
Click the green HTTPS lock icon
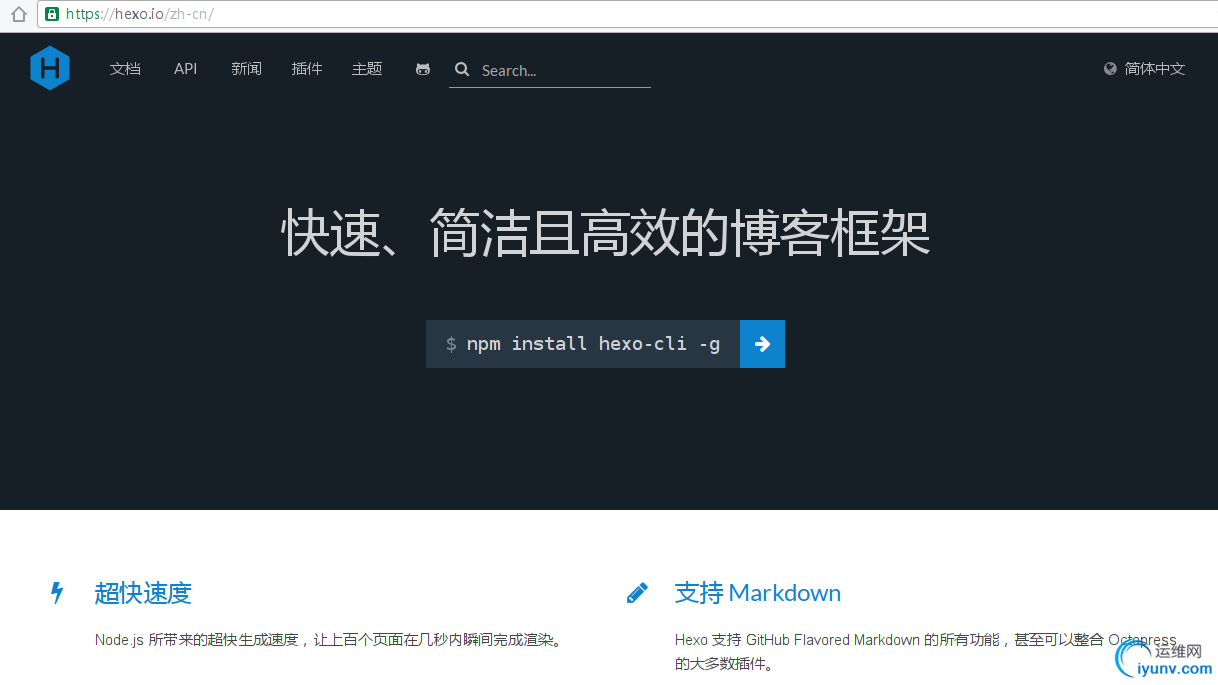click(52, 14)
